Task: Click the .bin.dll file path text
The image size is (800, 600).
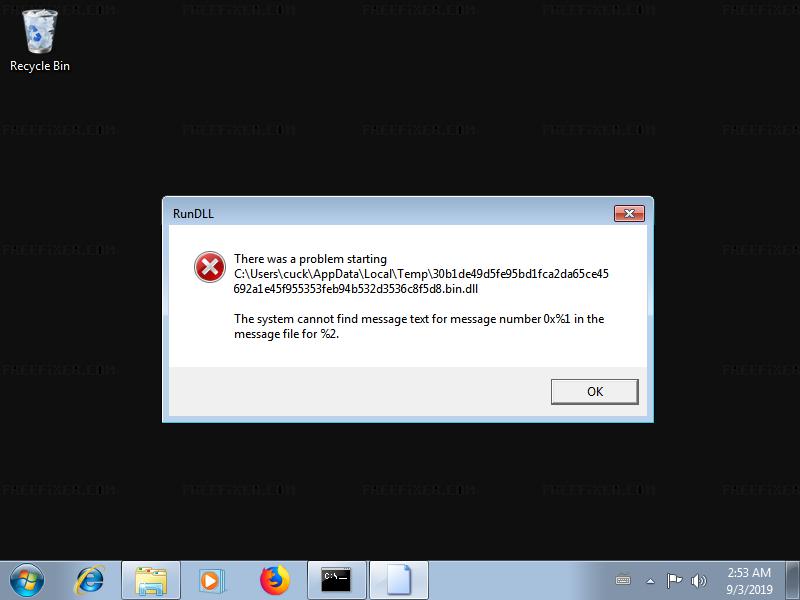Action: point(421,281)
